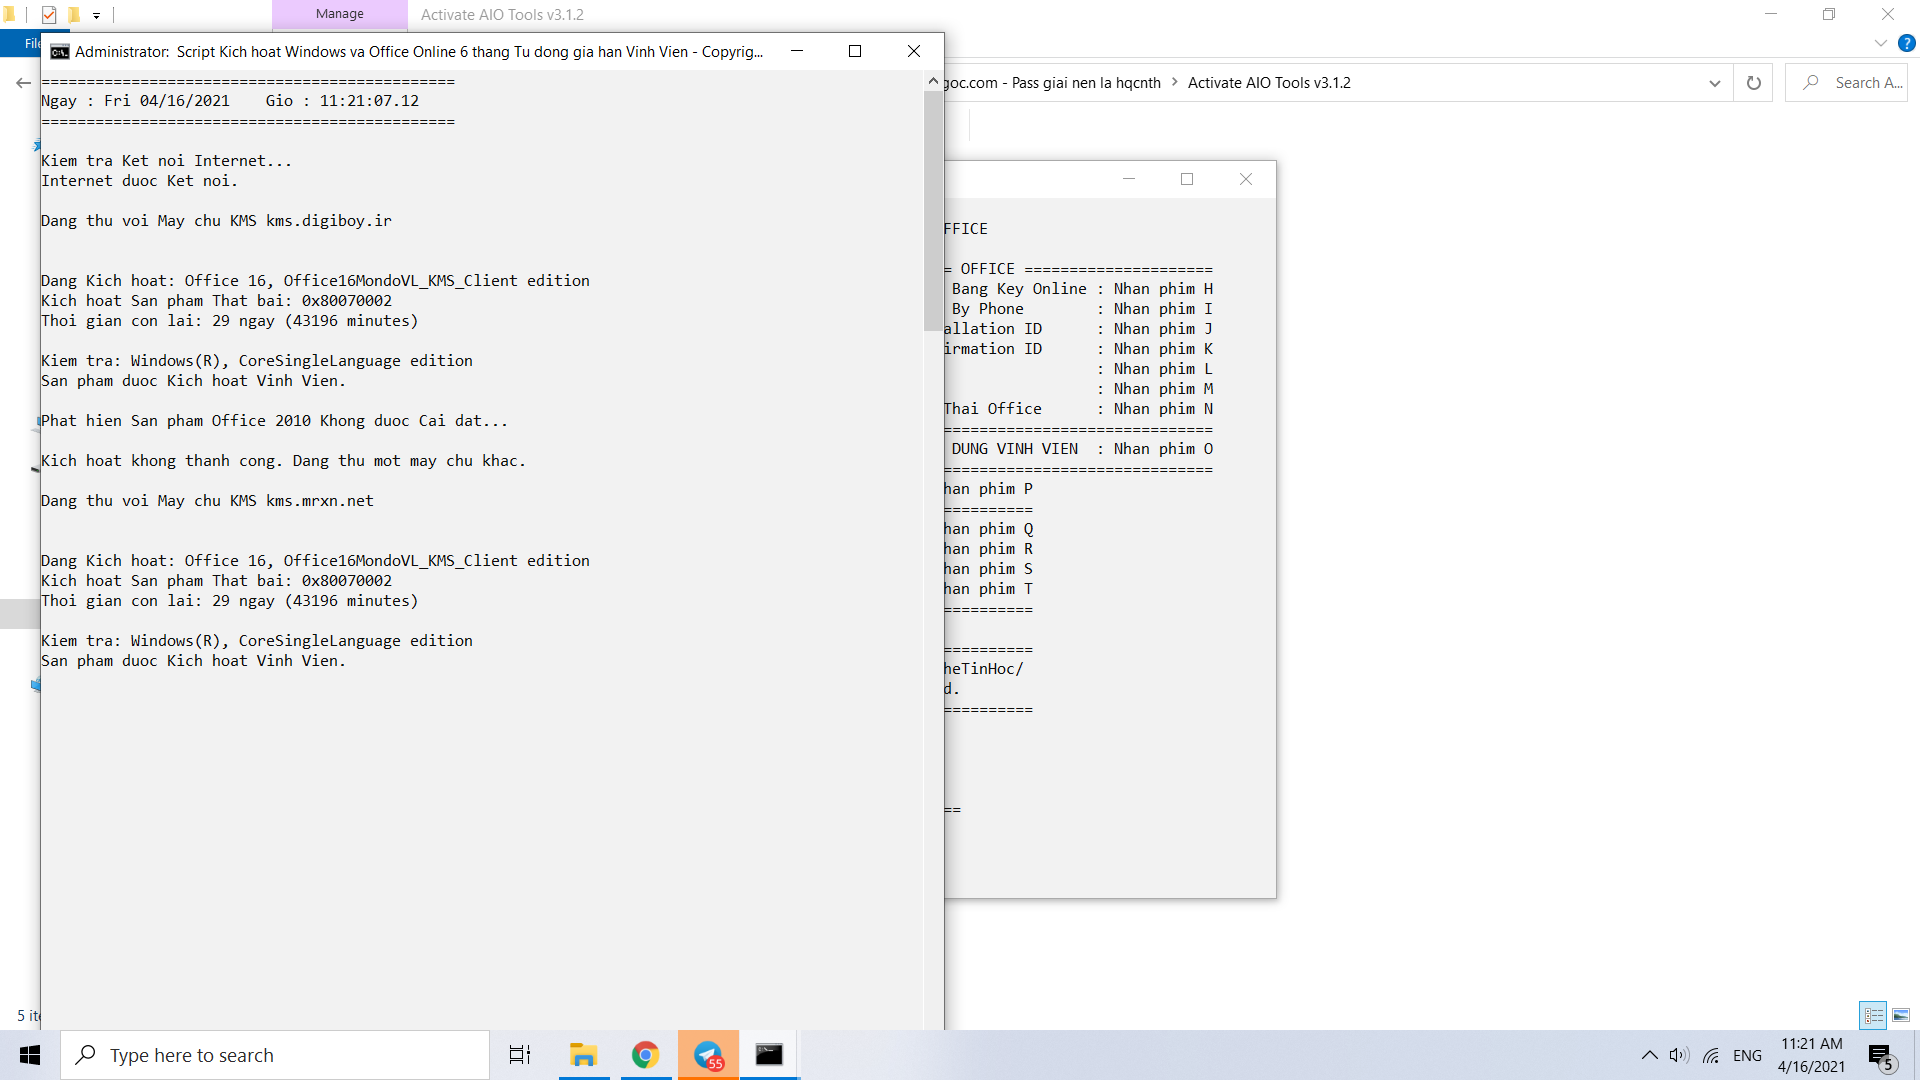Click the ENG language indicator
Screen dimensions: 1920x1080
pyautogui.click(x=1747, y=1055)
